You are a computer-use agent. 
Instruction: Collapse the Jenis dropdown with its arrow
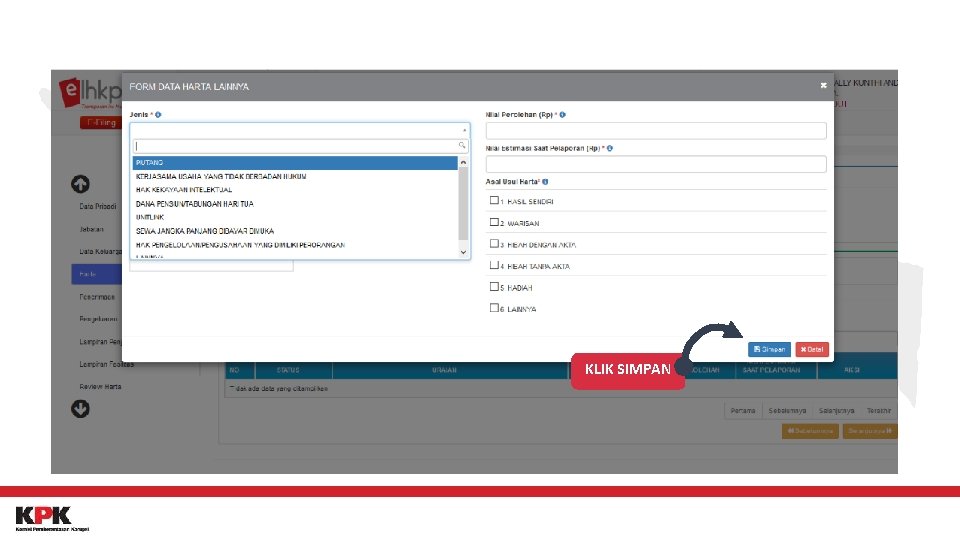465,130
